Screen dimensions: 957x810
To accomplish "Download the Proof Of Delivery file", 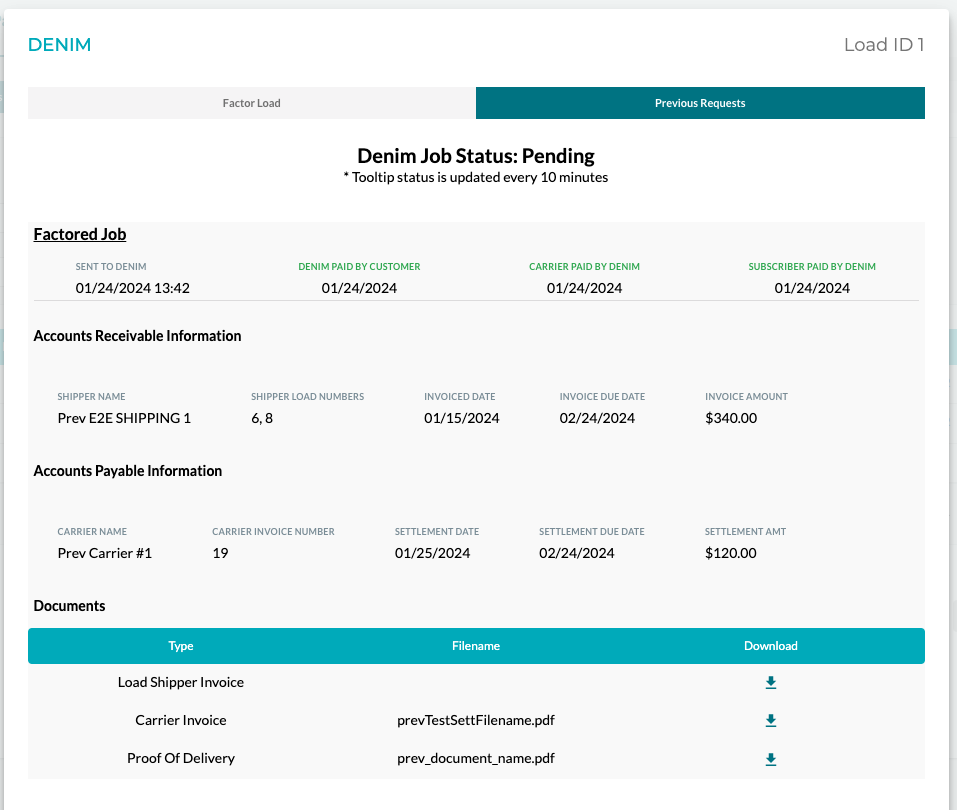I will tap(770, 759).
